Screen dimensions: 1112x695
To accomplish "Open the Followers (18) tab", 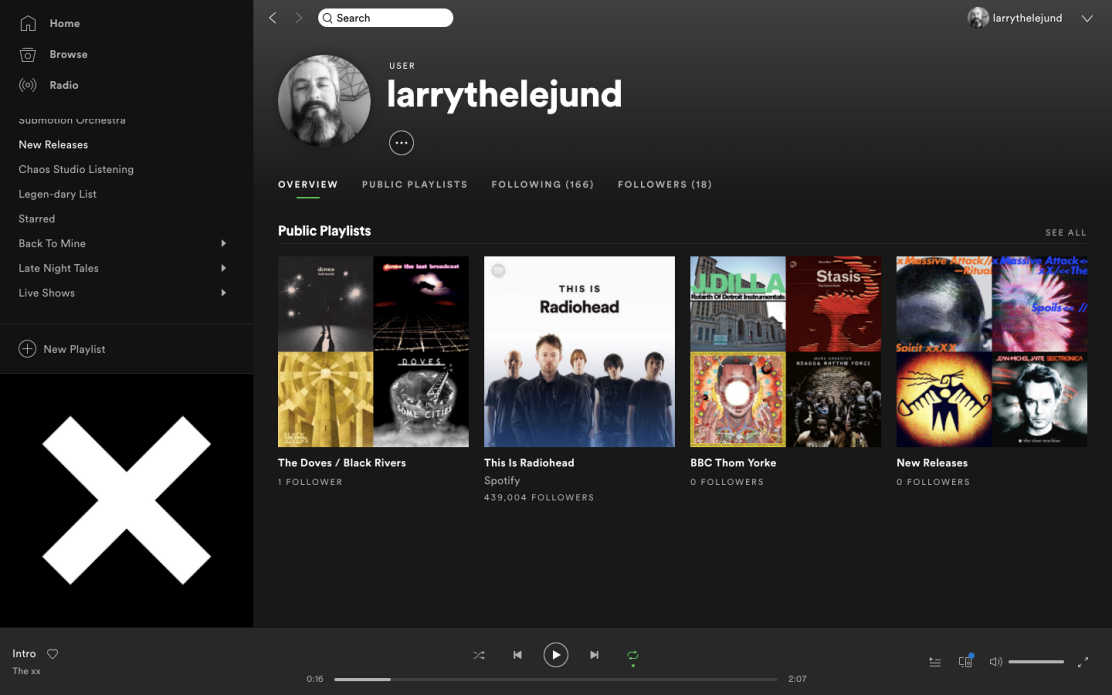I will [665, 184].
